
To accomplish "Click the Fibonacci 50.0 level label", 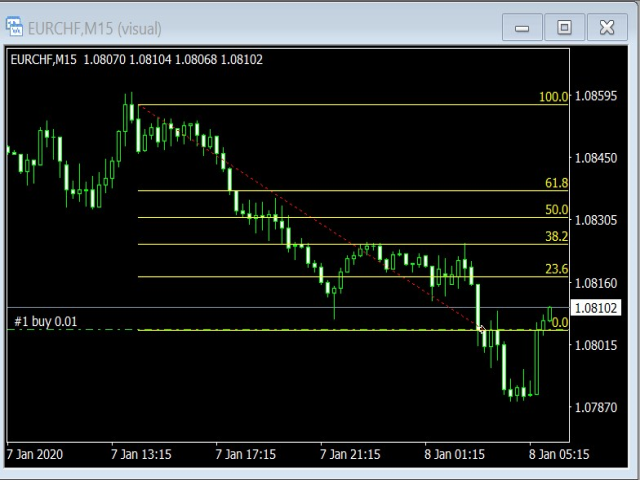I will point(556,209).
